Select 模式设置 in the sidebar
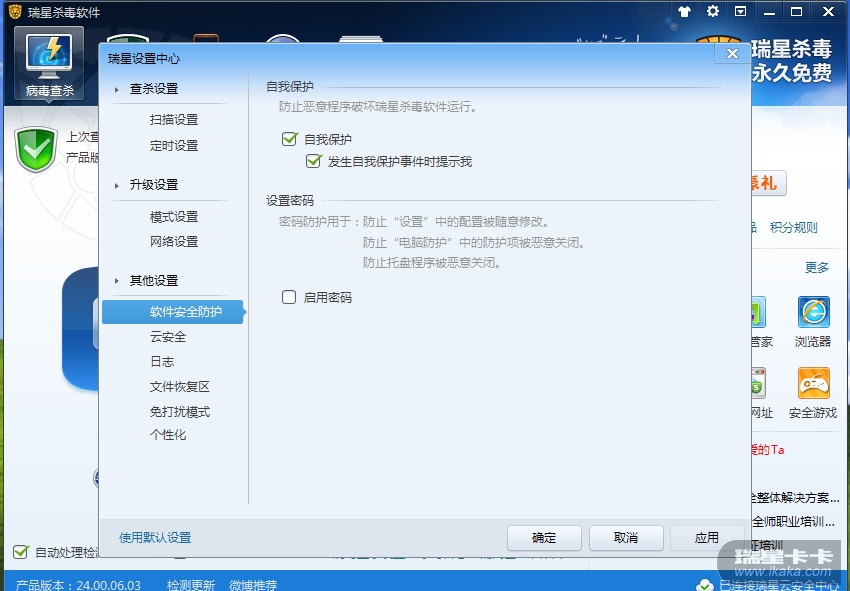 (174, 217)
